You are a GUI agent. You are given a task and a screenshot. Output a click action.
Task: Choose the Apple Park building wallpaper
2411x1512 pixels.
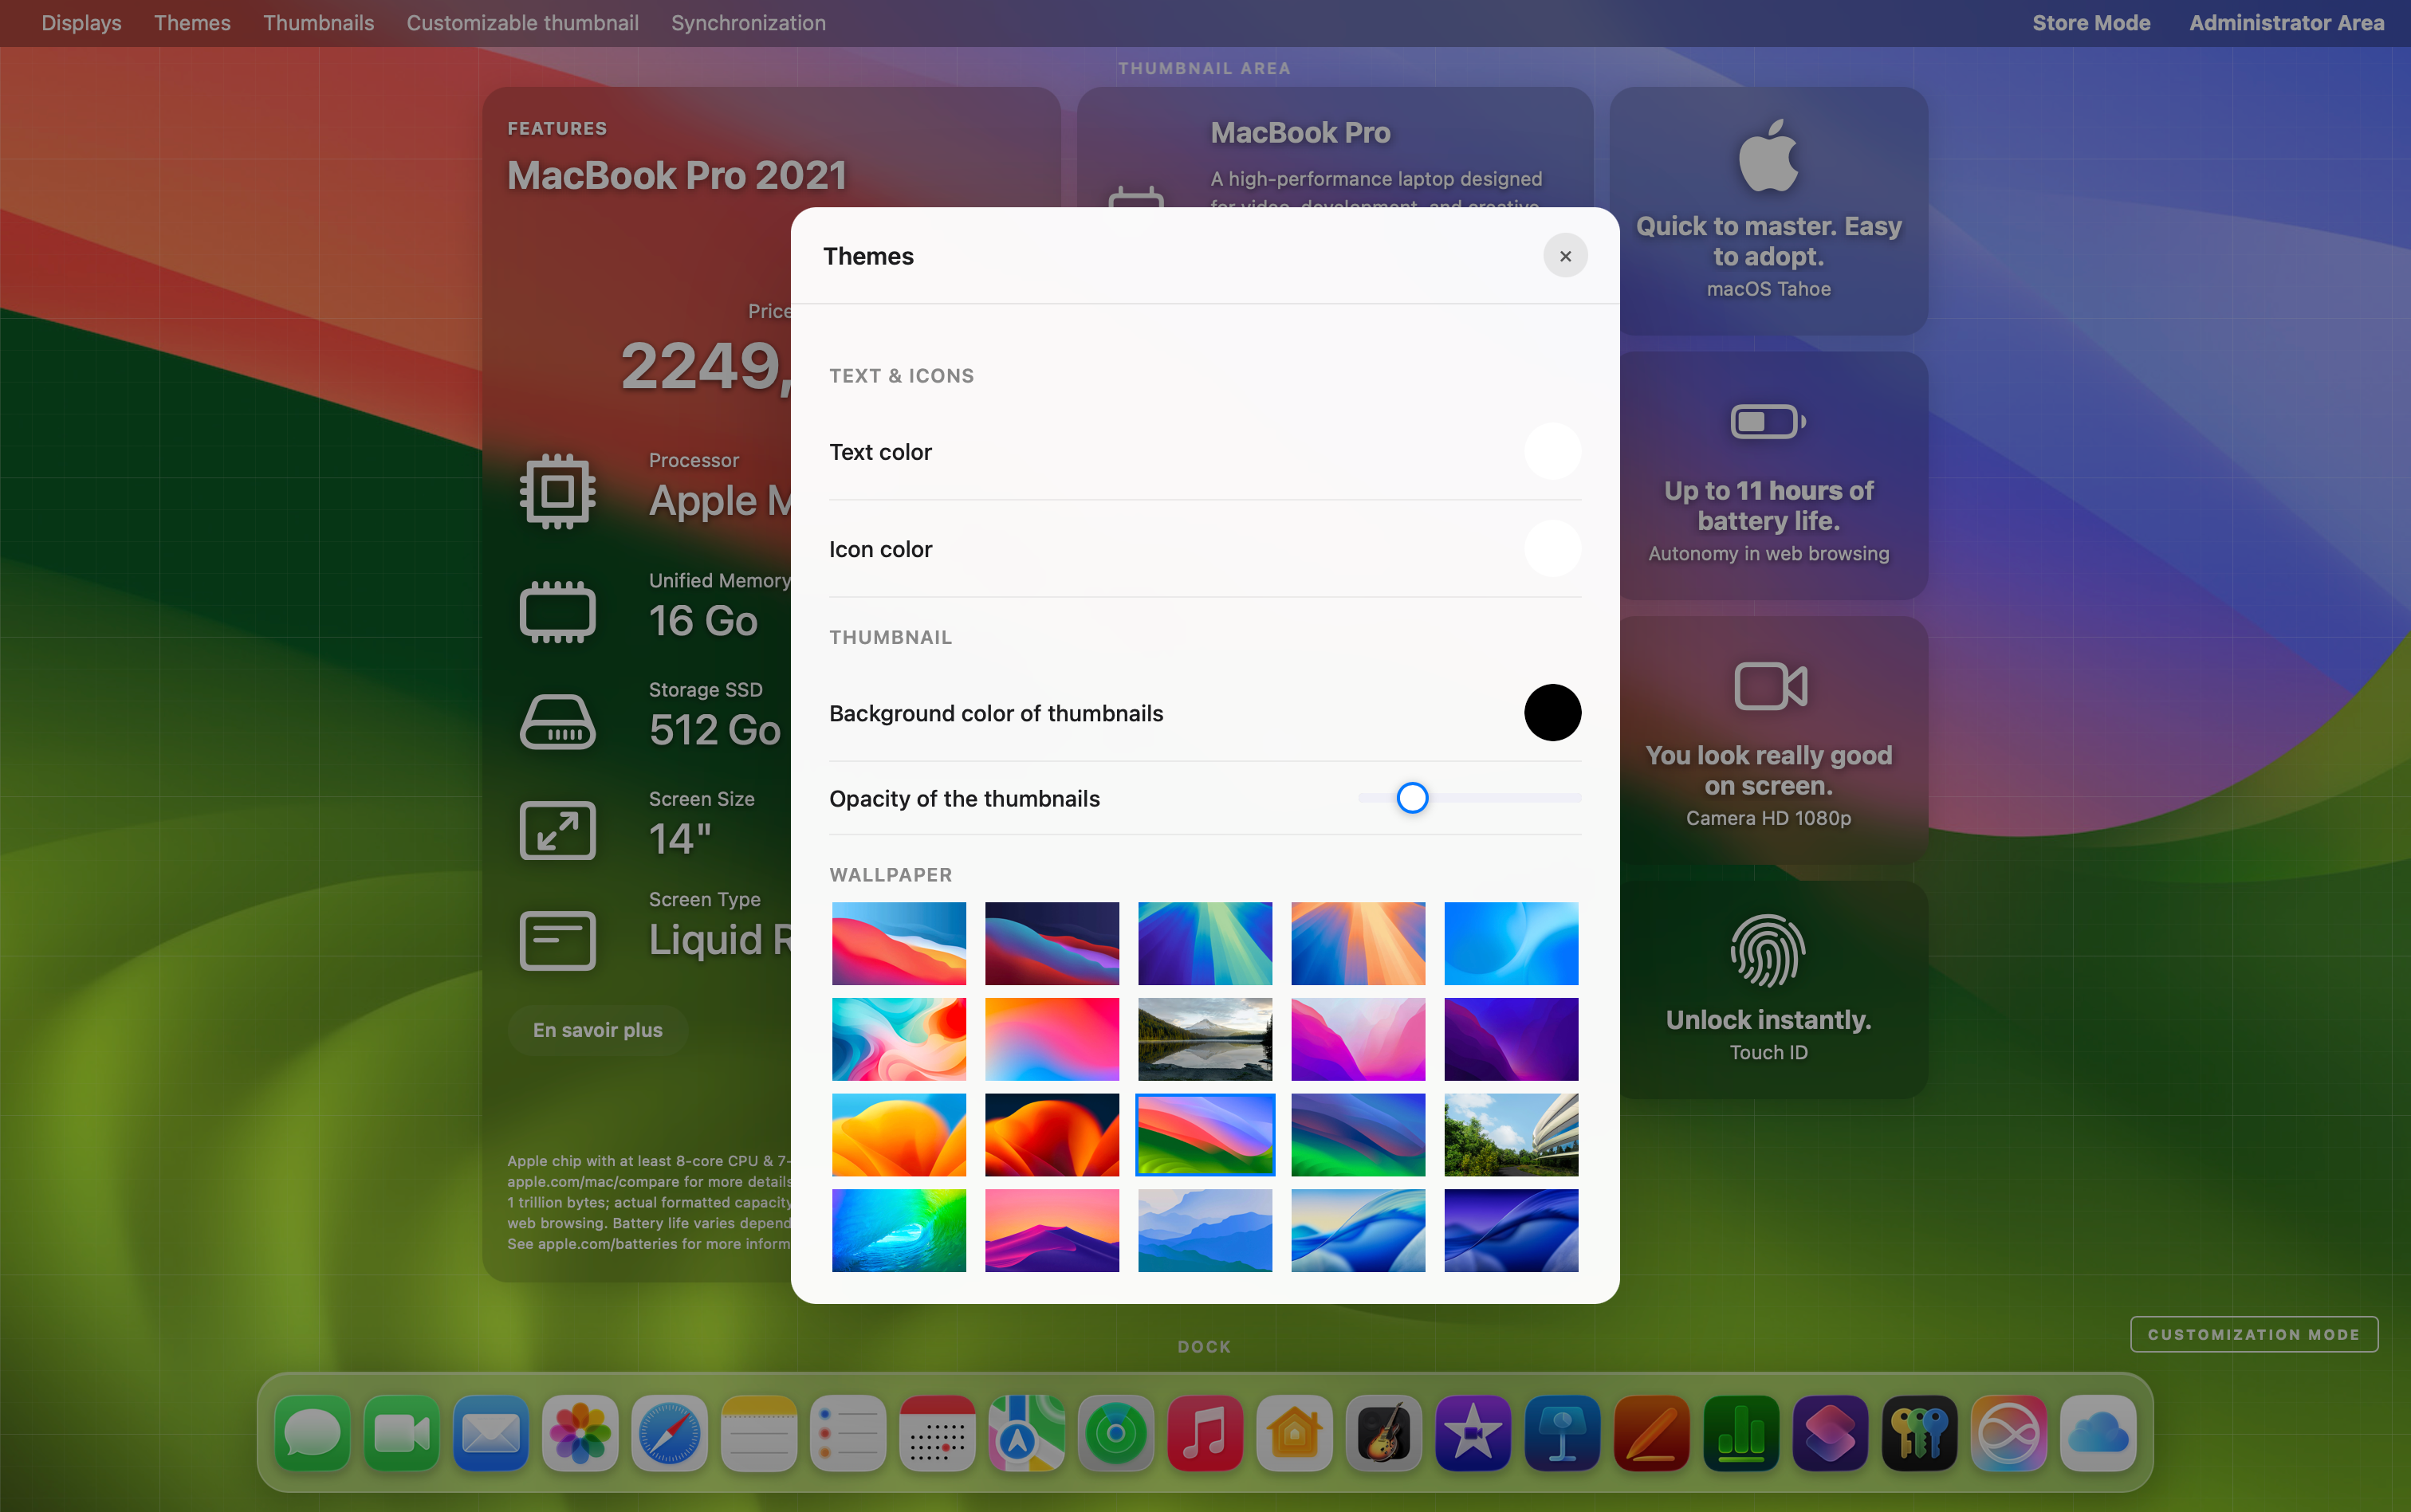(x=1511, y=1135)
